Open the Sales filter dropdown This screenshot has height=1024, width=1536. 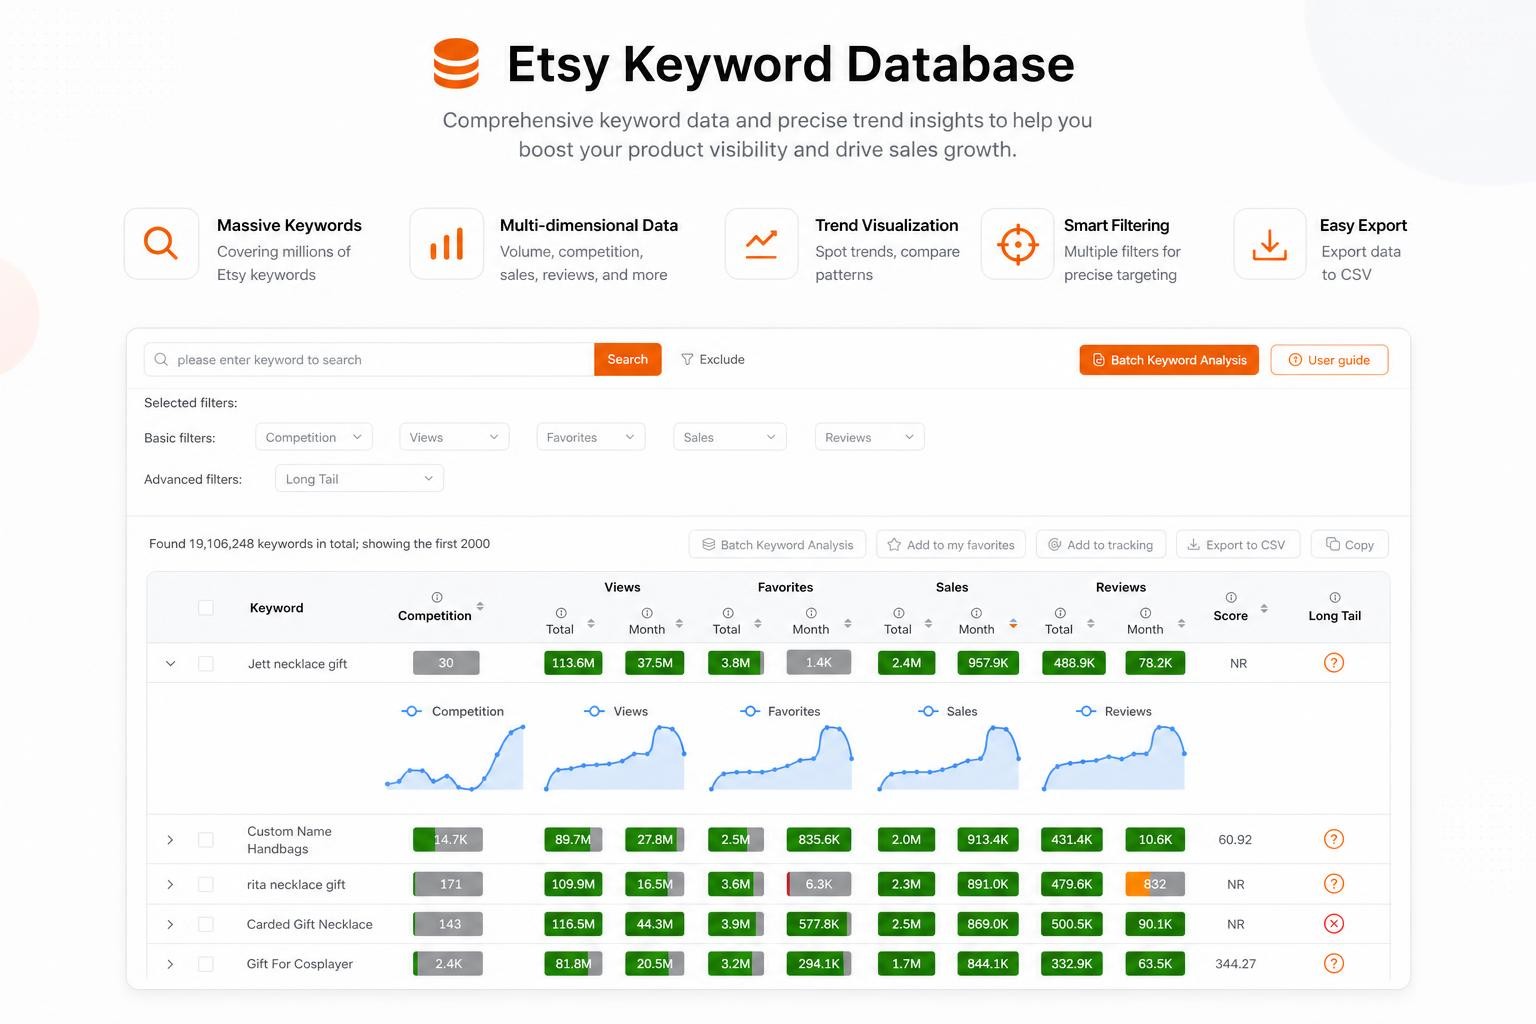[730, 437]
